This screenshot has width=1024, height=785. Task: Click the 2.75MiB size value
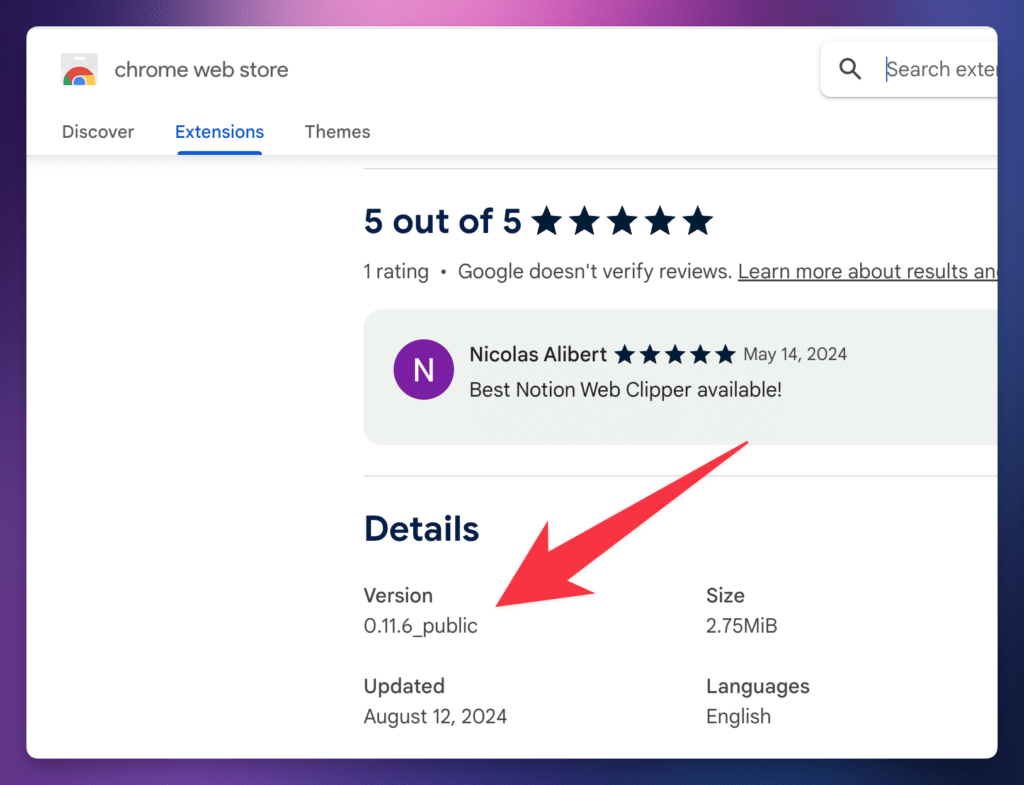[741, 626]
